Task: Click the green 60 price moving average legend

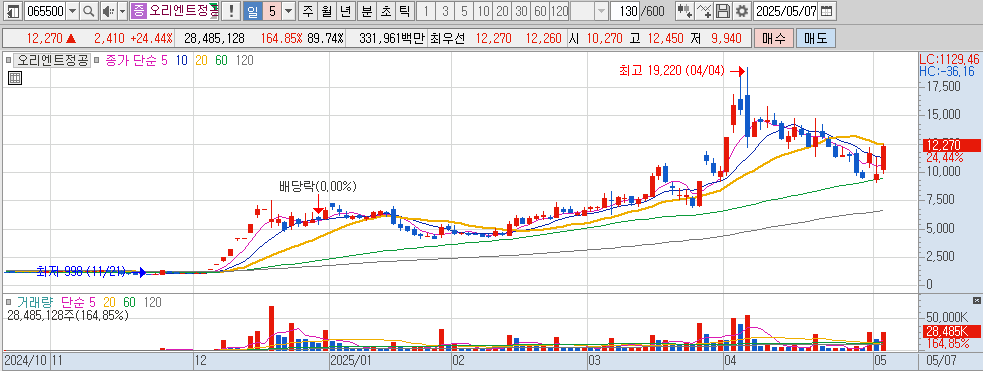Action: [221, 61]
